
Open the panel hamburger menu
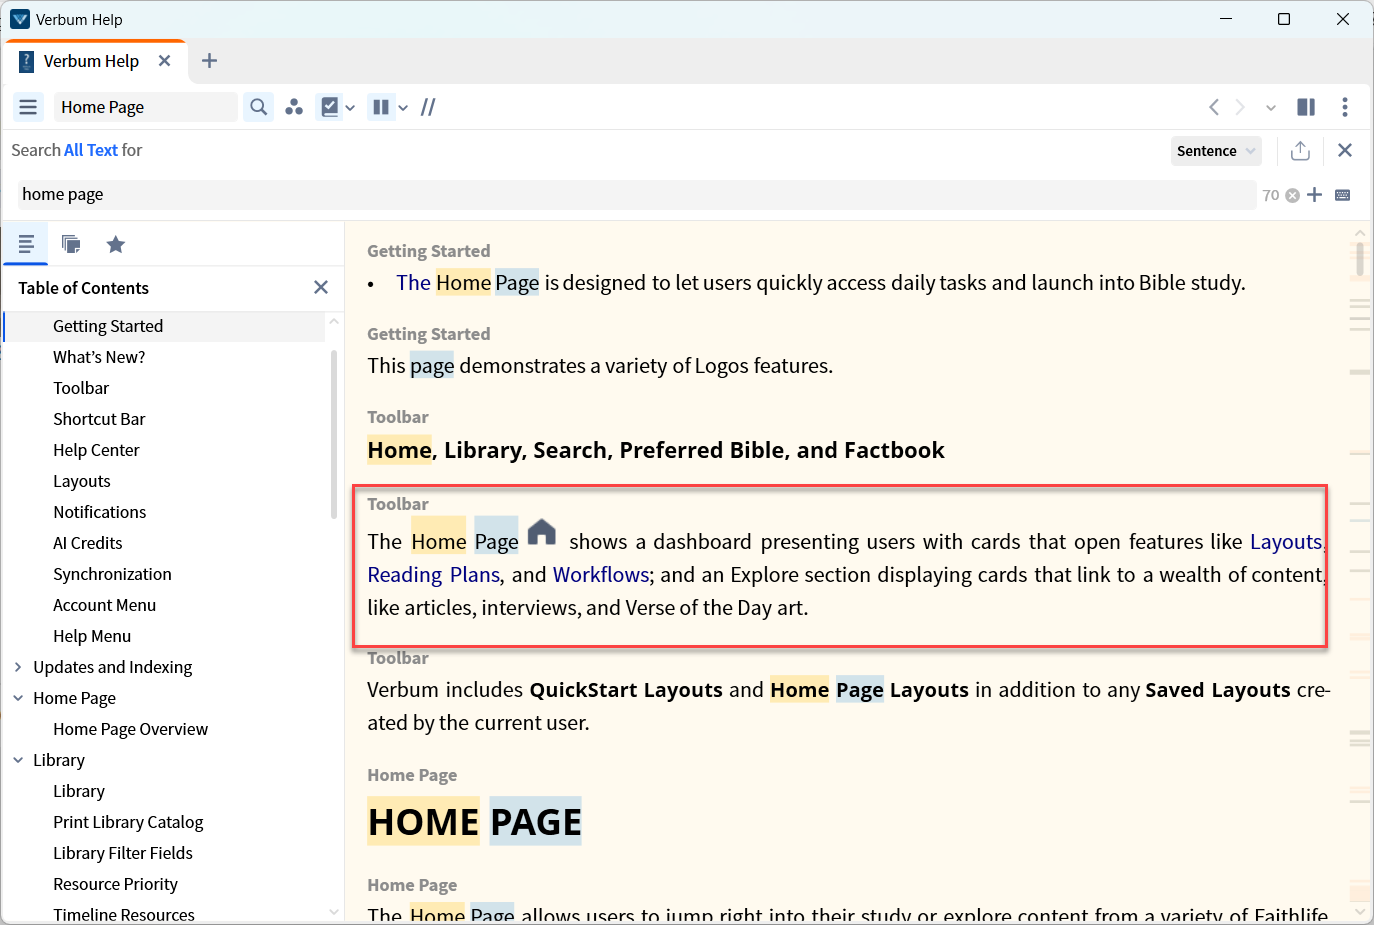[28, 107]
